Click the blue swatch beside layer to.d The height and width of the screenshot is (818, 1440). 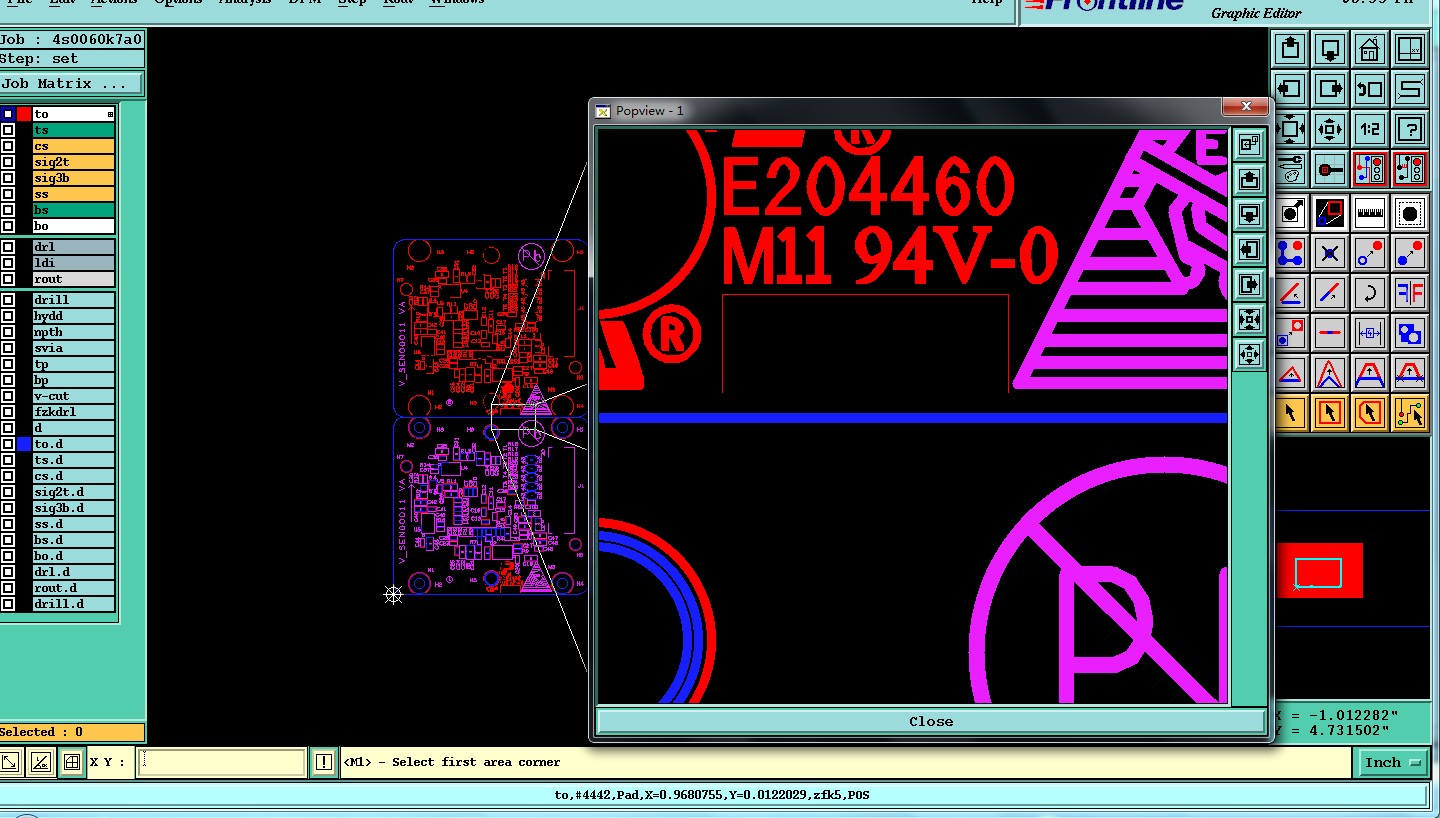pyautogui.click(x=24, y=444)
